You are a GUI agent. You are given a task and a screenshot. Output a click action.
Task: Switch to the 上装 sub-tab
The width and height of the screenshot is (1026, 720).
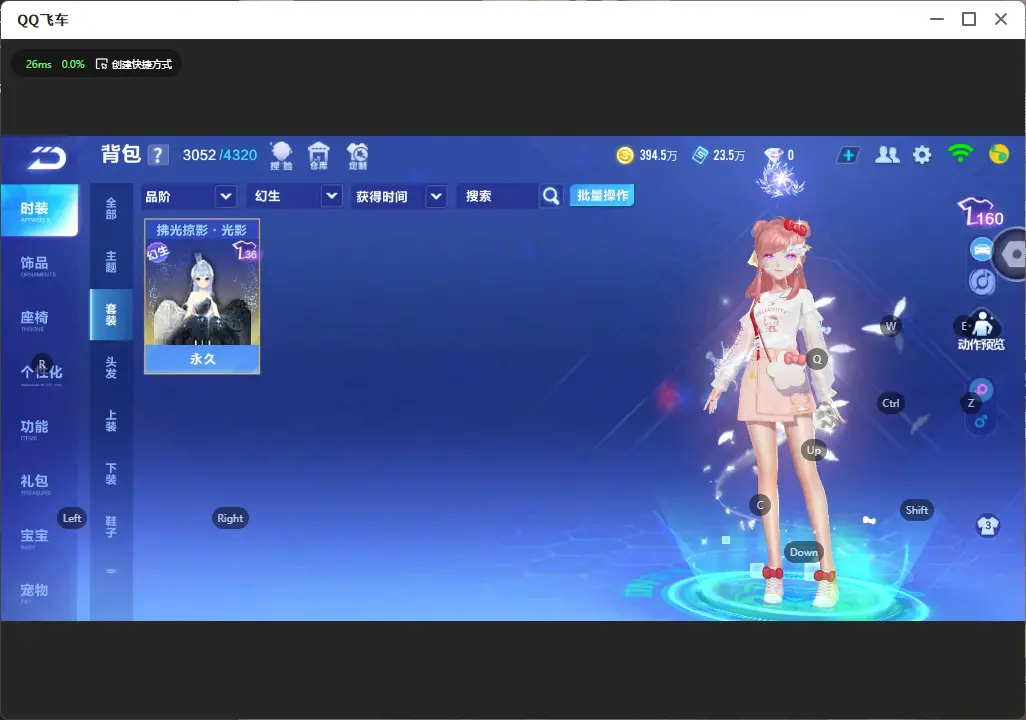click(x=111, y=421)
